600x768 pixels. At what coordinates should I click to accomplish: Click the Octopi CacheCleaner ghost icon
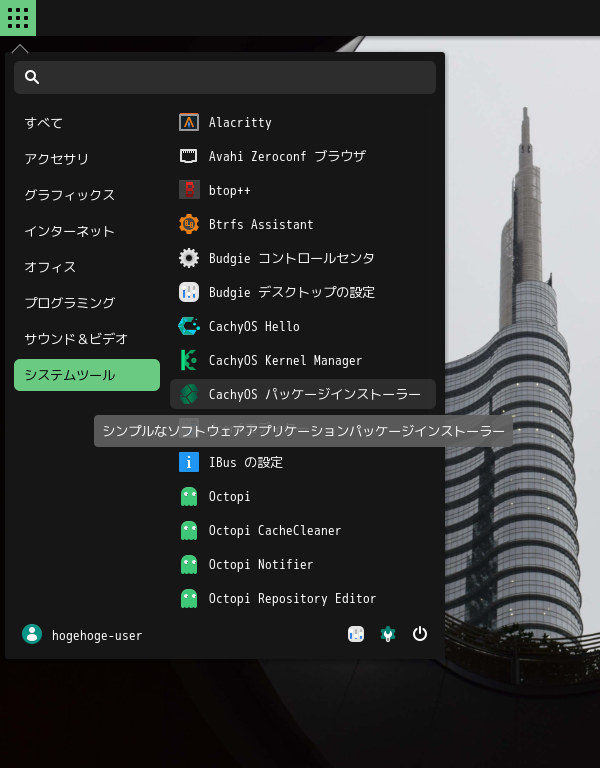[x=189, y=530]
